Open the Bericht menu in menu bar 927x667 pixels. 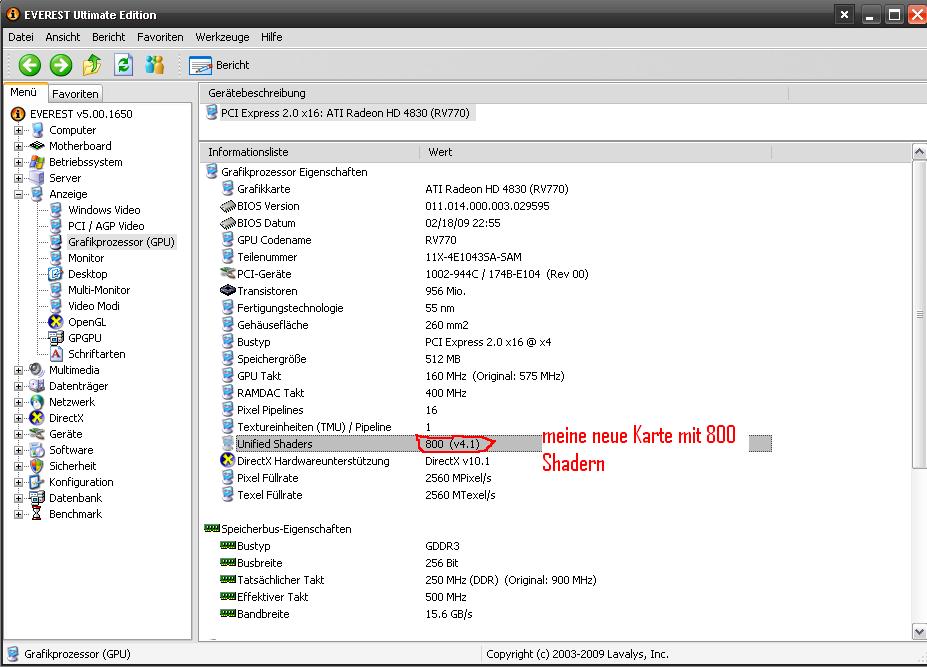108,37
